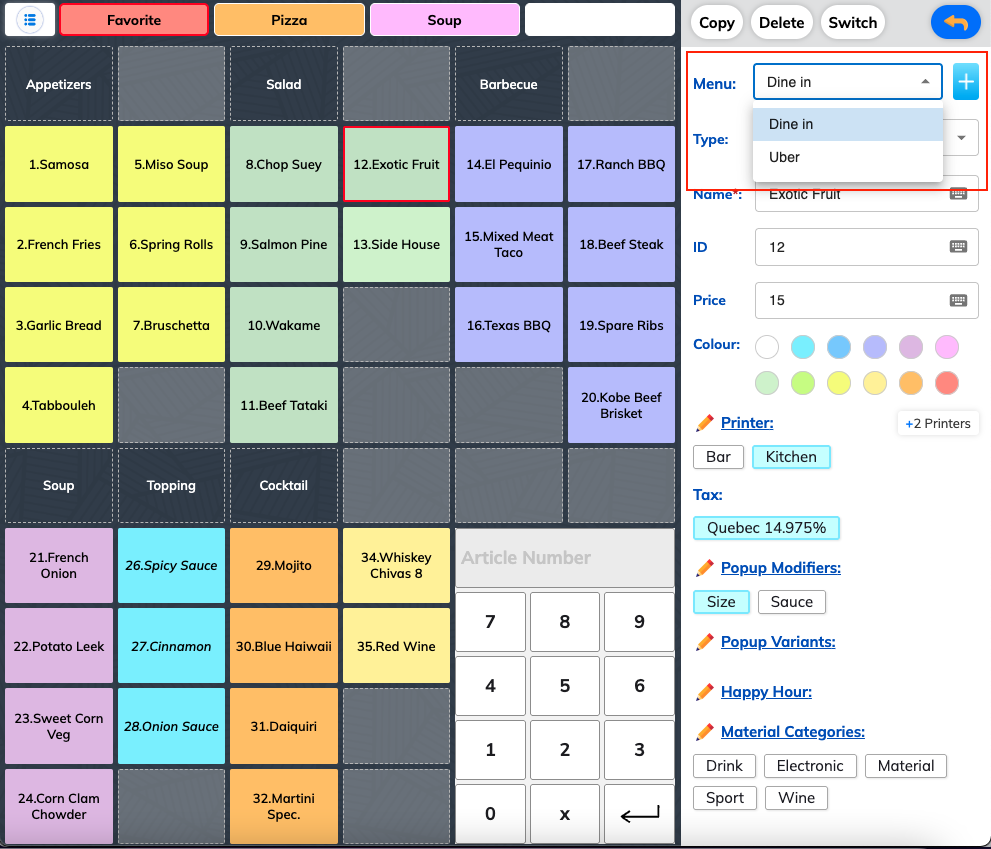
Task: Toggle the Size popup modifier
Action: pos(721,602)
